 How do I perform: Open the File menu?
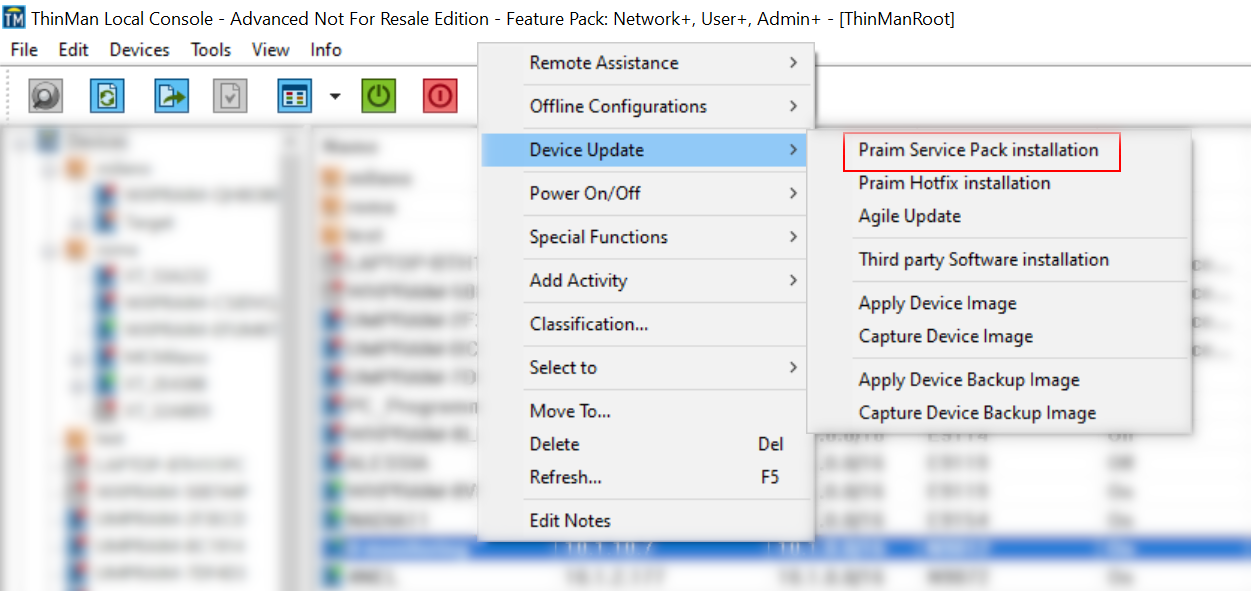pos(24,50)
